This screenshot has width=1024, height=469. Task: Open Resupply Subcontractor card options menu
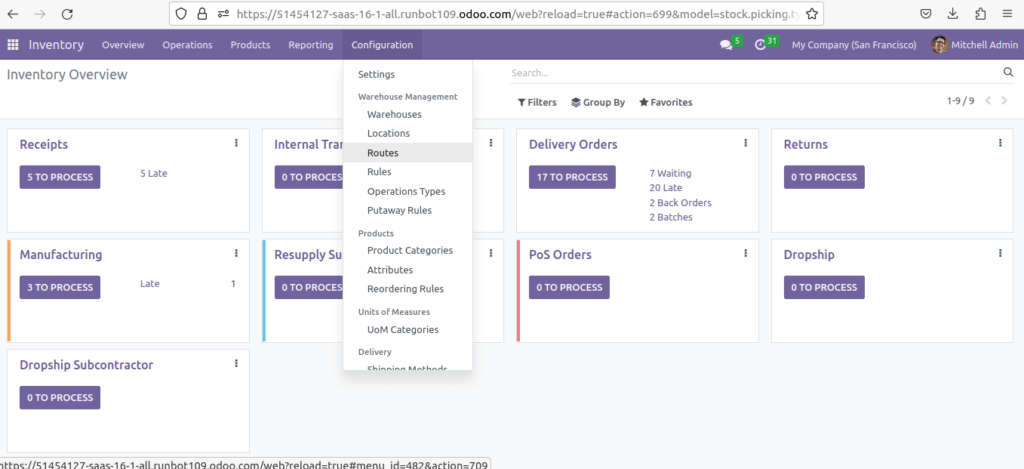tap(491, 253)
